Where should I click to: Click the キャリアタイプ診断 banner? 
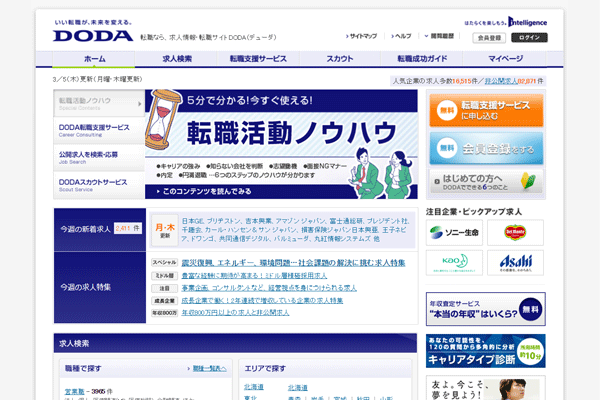pos(486,351)
